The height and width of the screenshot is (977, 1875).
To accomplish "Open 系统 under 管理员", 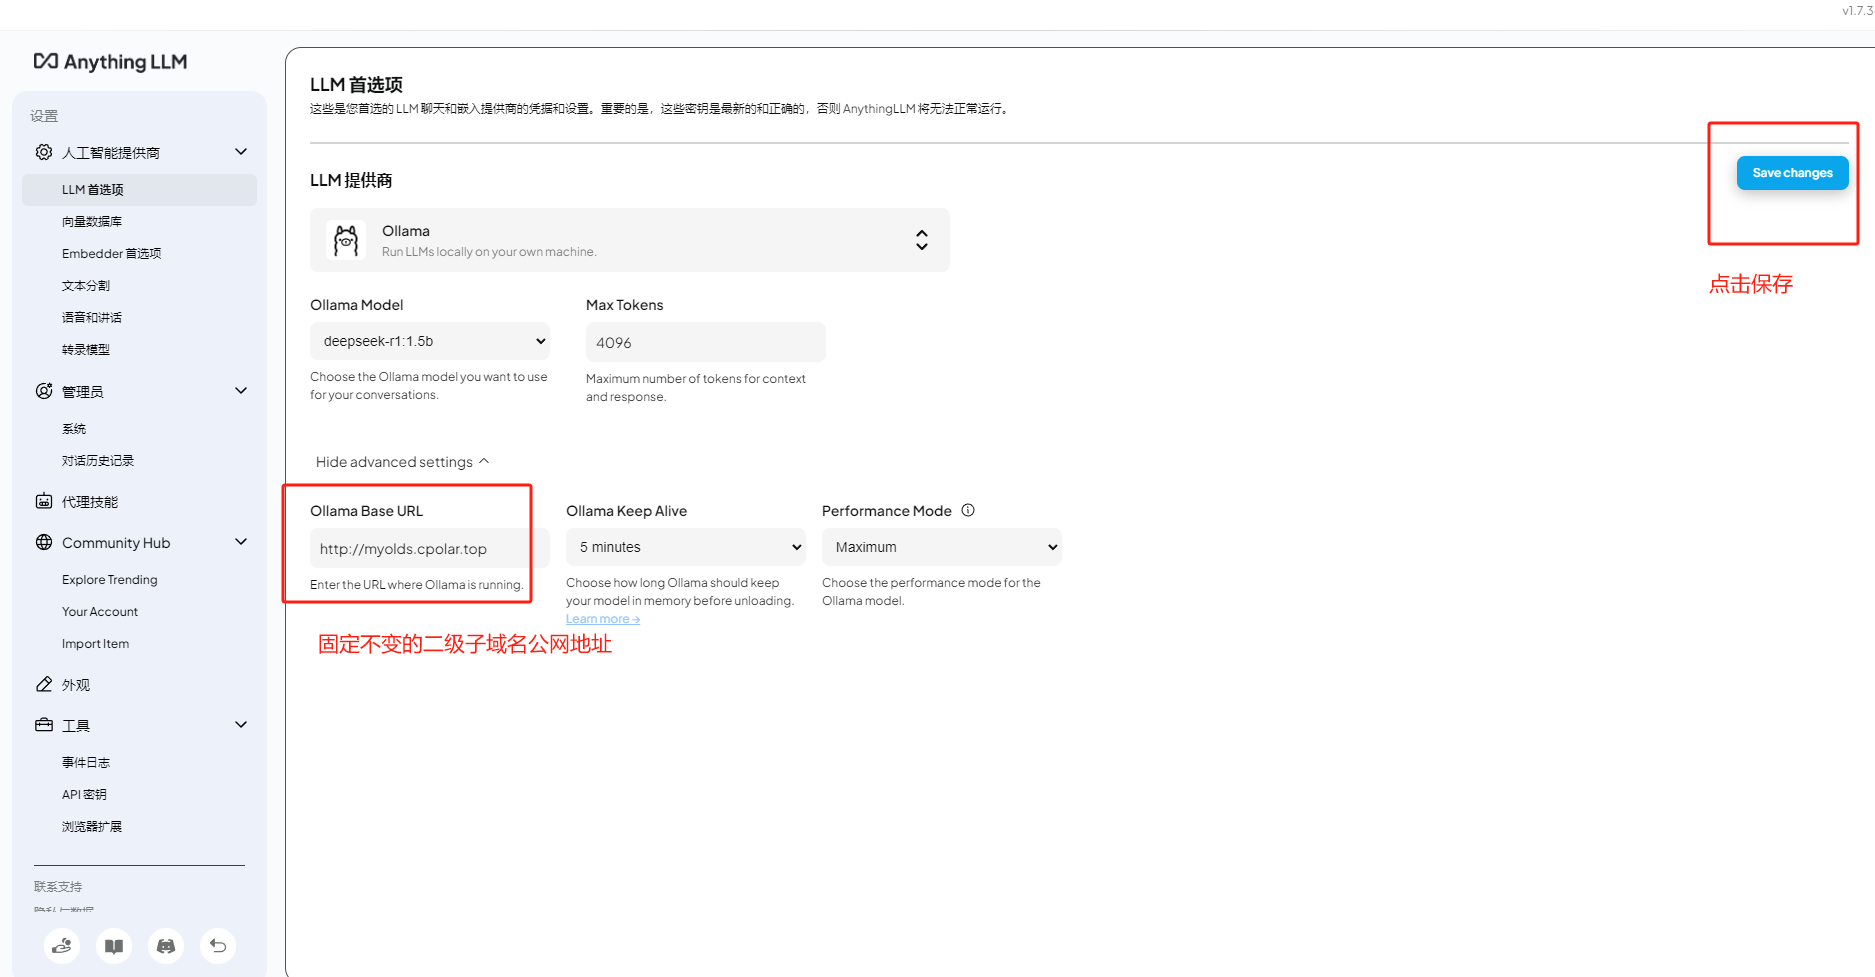I will 74,429.
